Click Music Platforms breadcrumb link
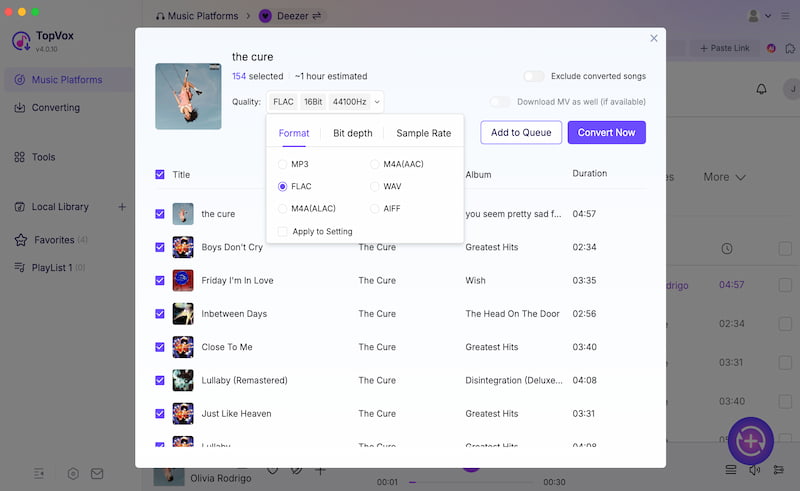The image size is (800, 491). [x=203, y=16]
